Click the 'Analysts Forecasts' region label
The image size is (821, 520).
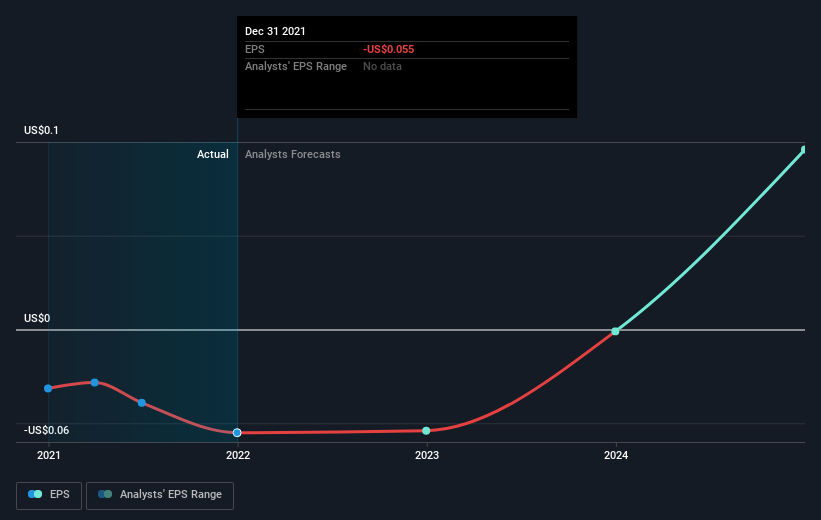pos(293,154)
